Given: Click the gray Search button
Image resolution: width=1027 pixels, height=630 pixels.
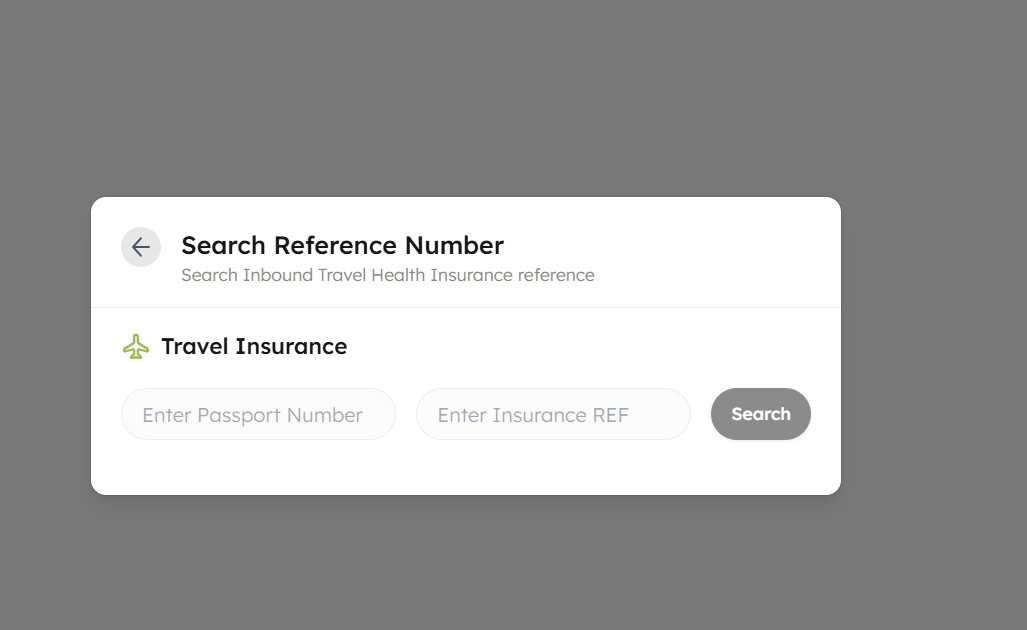Looking at the screenshot, I should tap(760, 414).
